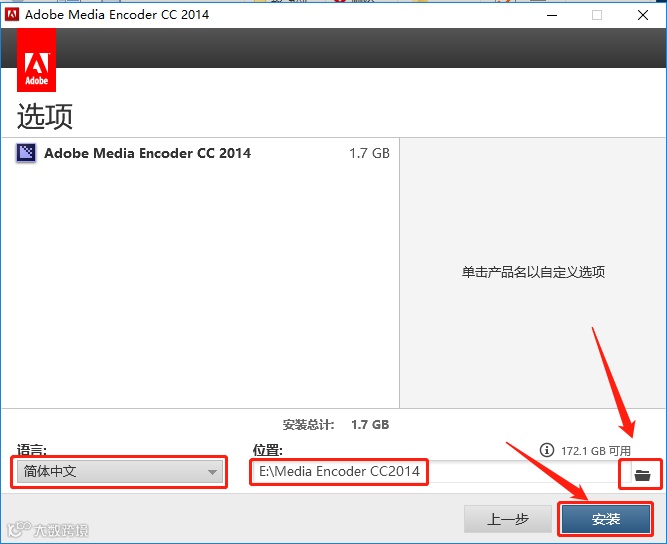Viewport: 667px width, 544px height.
Task: Click the 安装总计 total label
Action: [308, 424]
